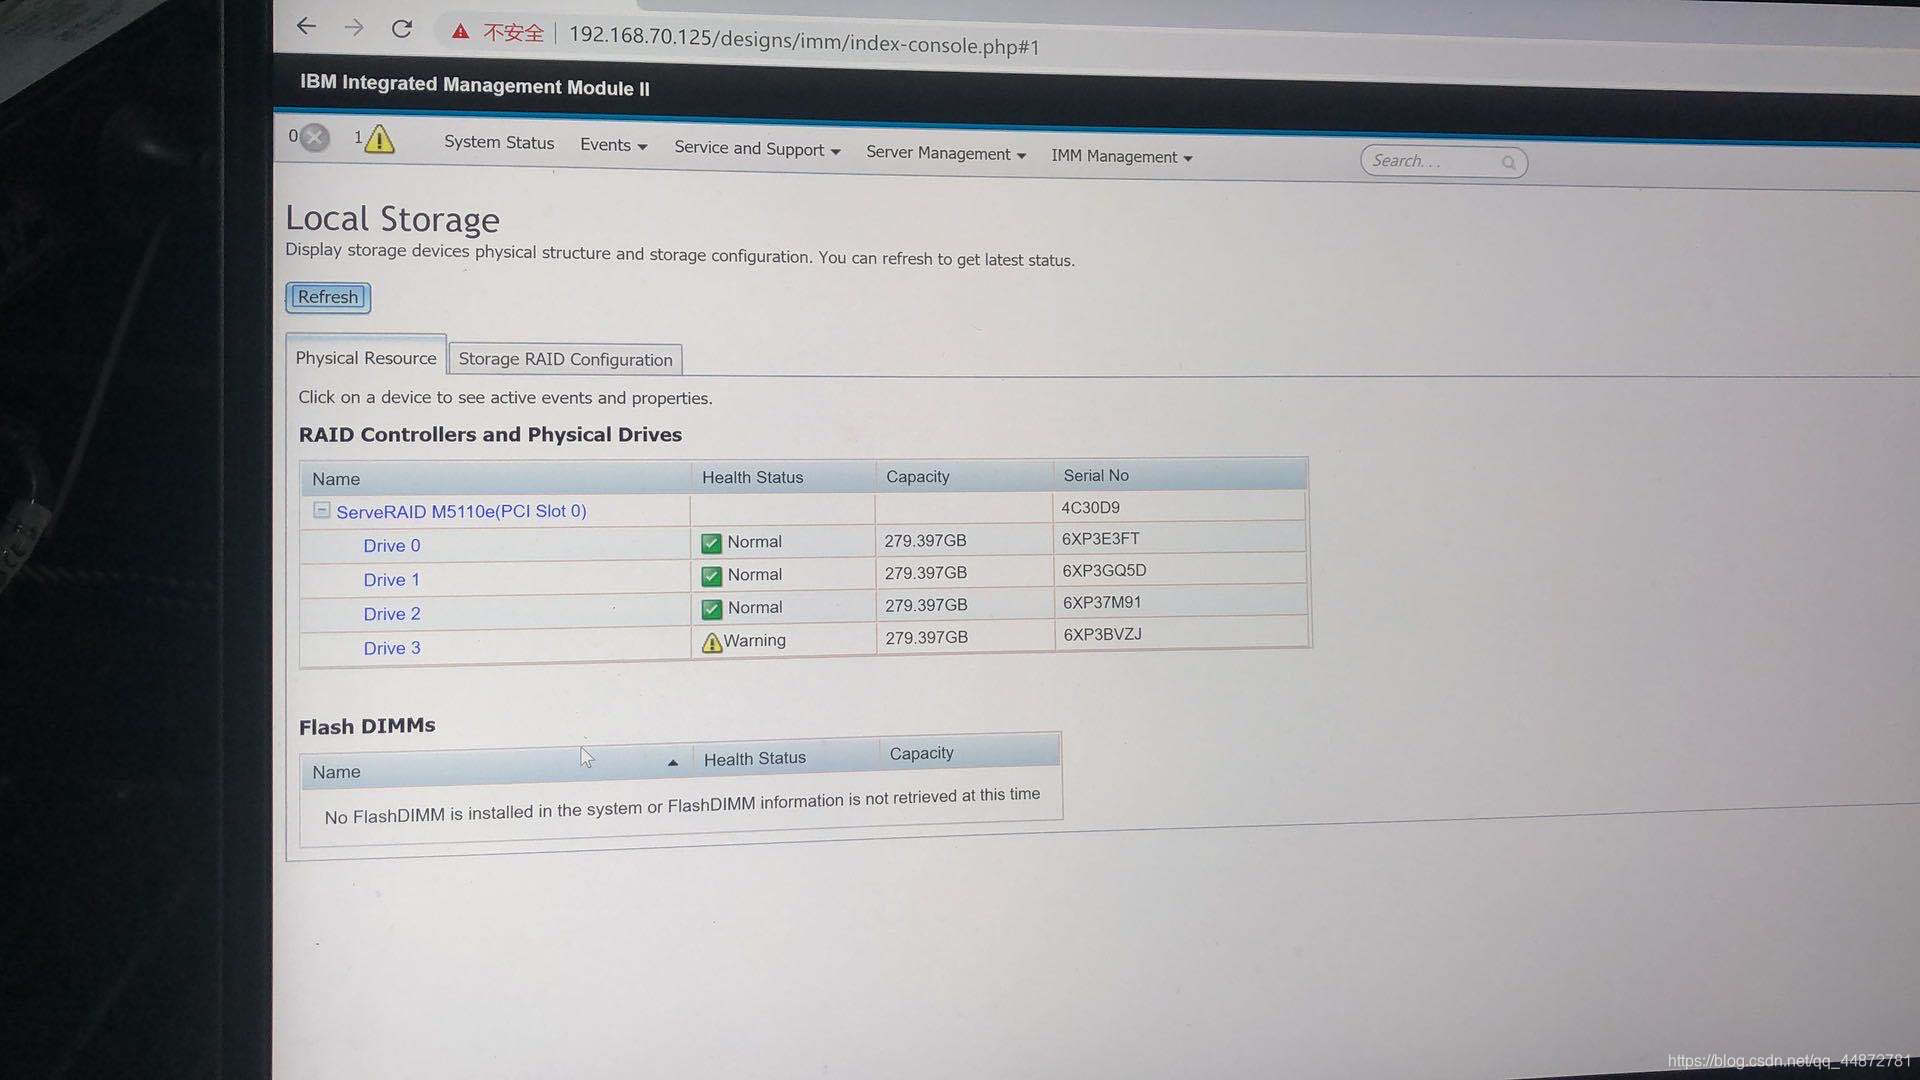Open the IMM Management dropdown
The width and height of the screenshot is (1920, 1080).
tap(1120, 157)
